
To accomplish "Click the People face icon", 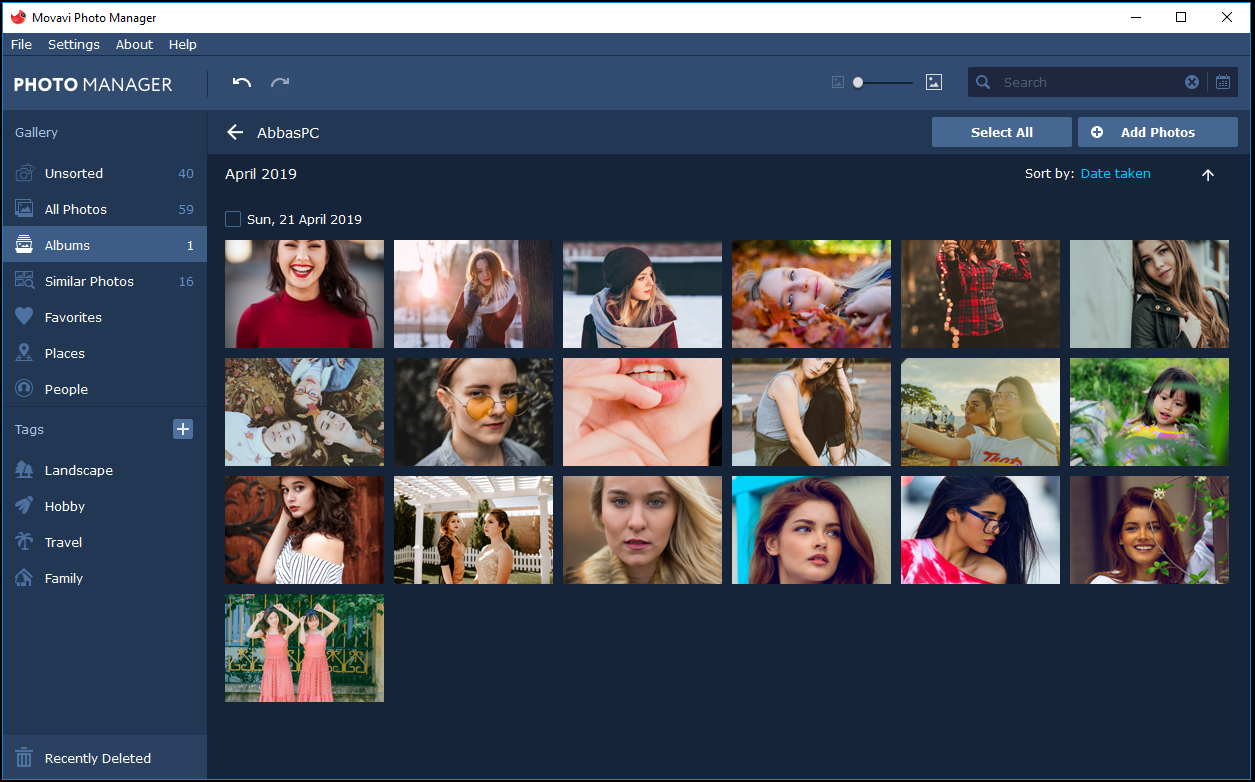I will pyautogui.click(x=24, y=389).
